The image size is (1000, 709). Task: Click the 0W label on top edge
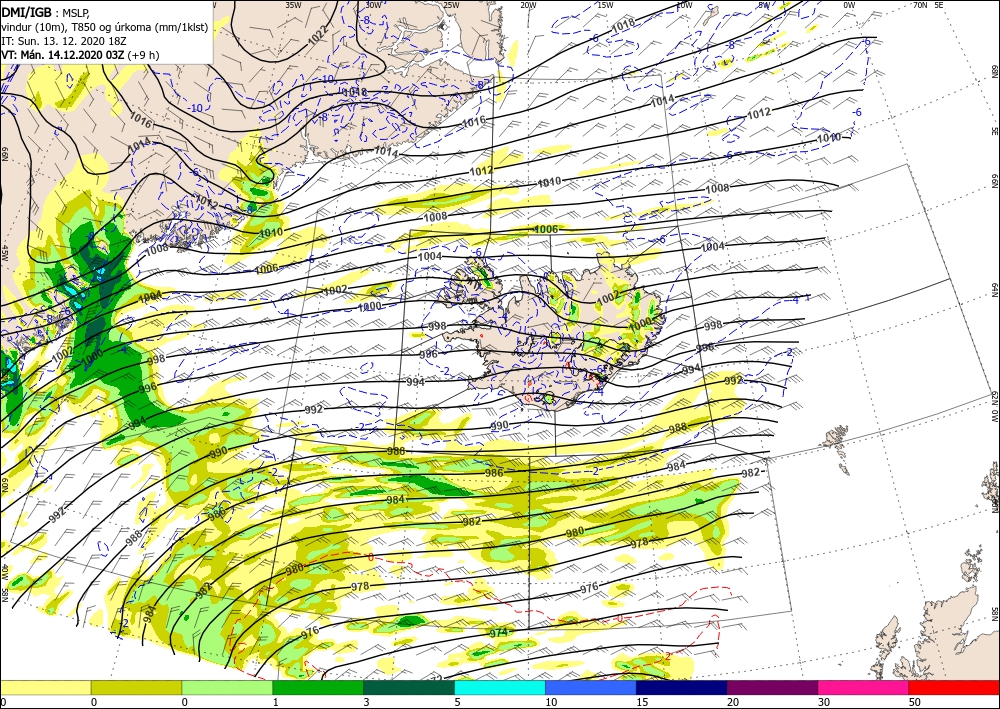[849, 5]
